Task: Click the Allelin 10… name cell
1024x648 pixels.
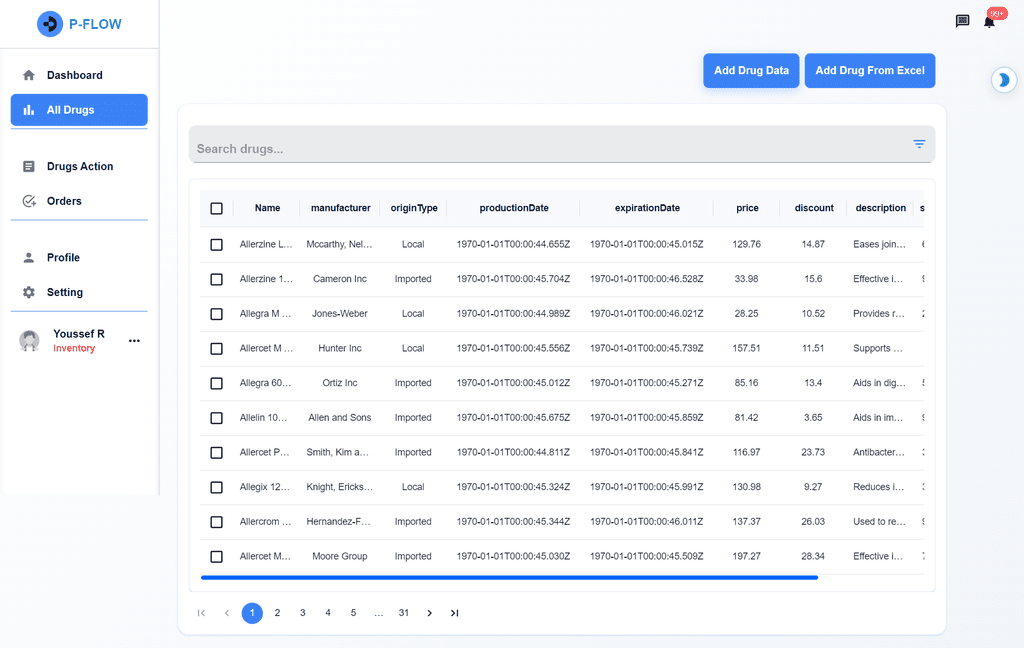Action: (x=263, y=417)
